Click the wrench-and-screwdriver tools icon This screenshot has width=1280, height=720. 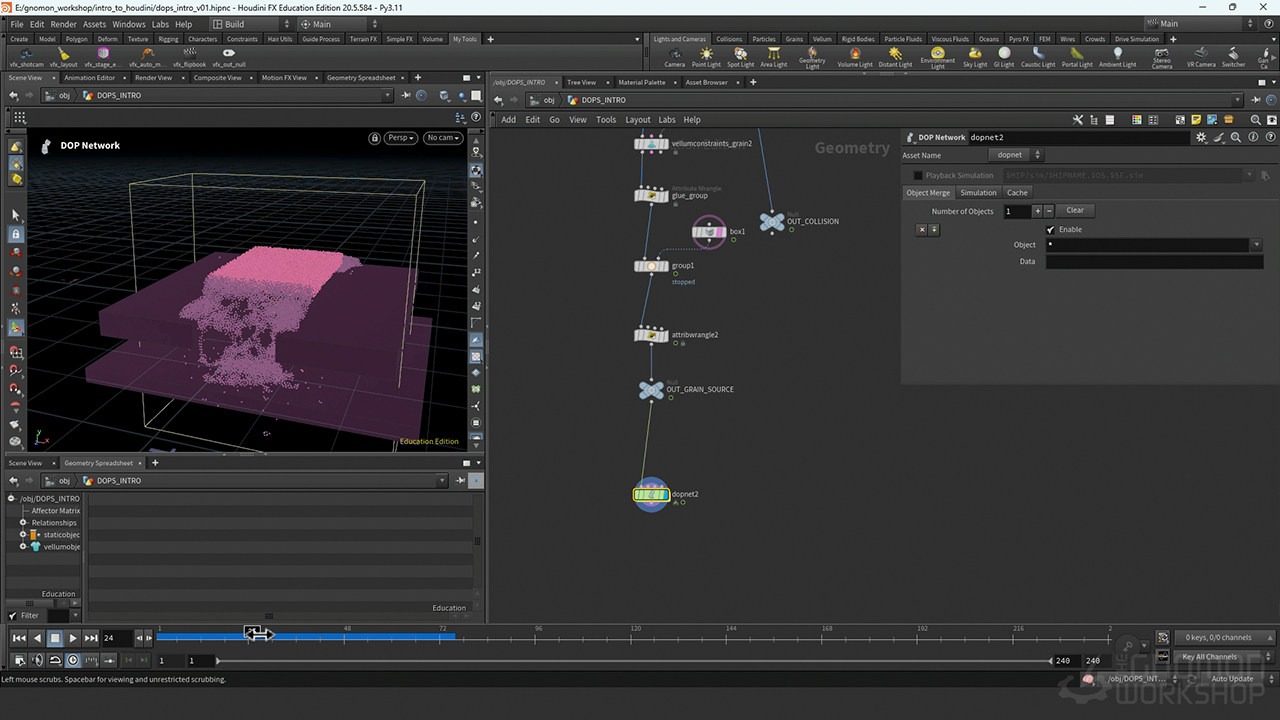[x=1077, y=119]
